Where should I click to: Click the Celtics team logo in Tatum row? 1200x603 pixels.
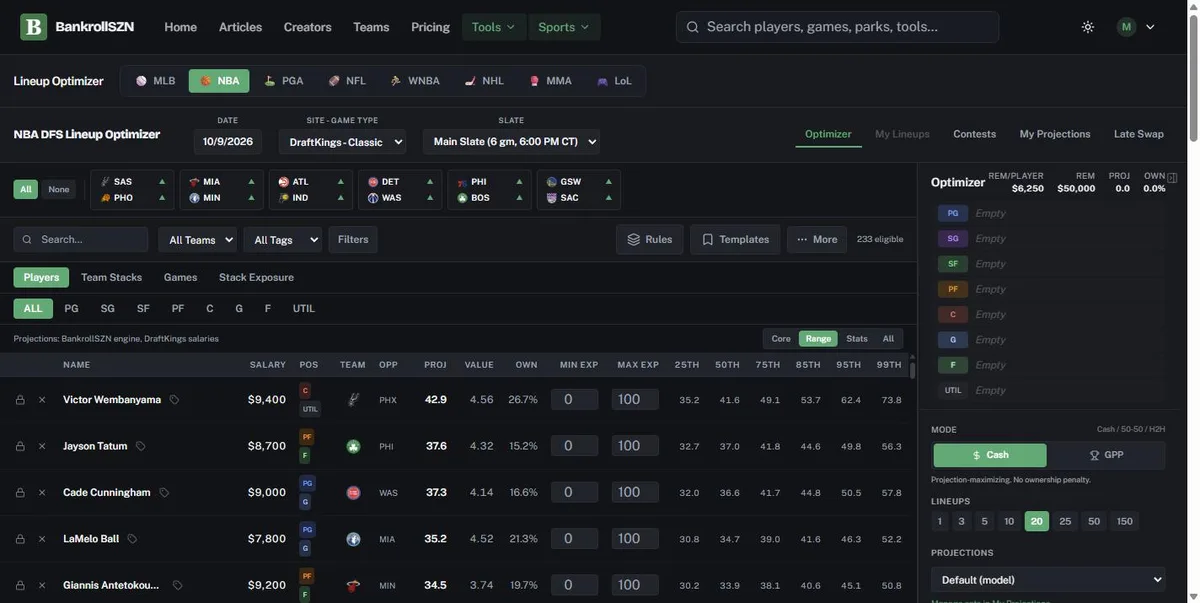[353, 446]
